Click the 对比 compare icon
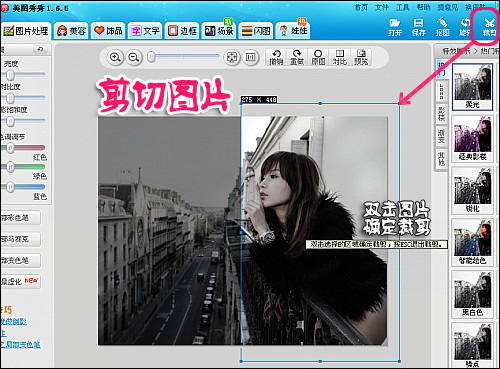This screenshot has width=500, height=369. pos(340,57)
